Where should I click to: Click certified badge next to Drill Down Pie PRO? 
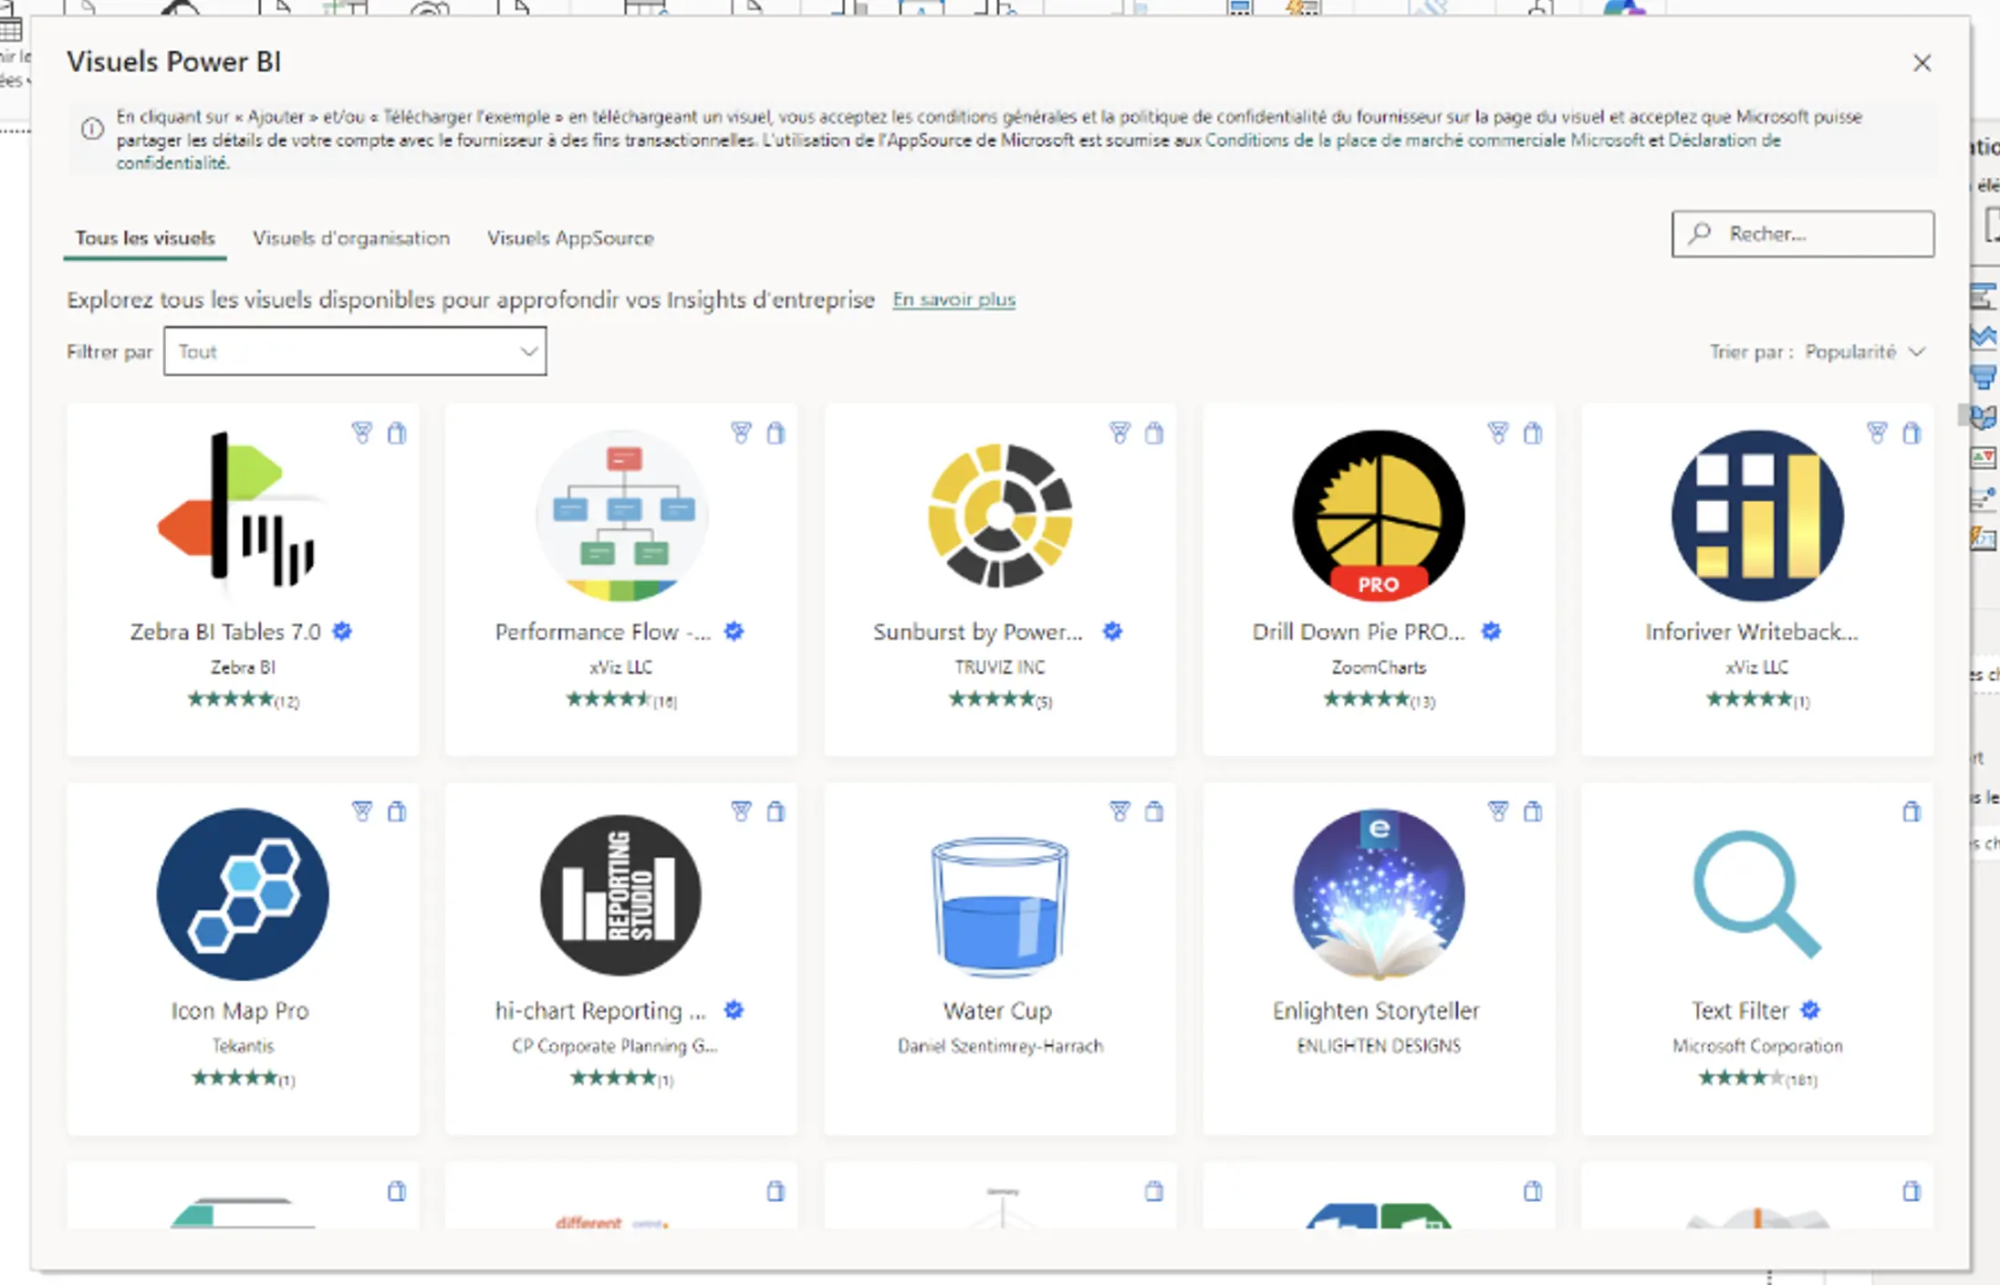pos(1491,631)
